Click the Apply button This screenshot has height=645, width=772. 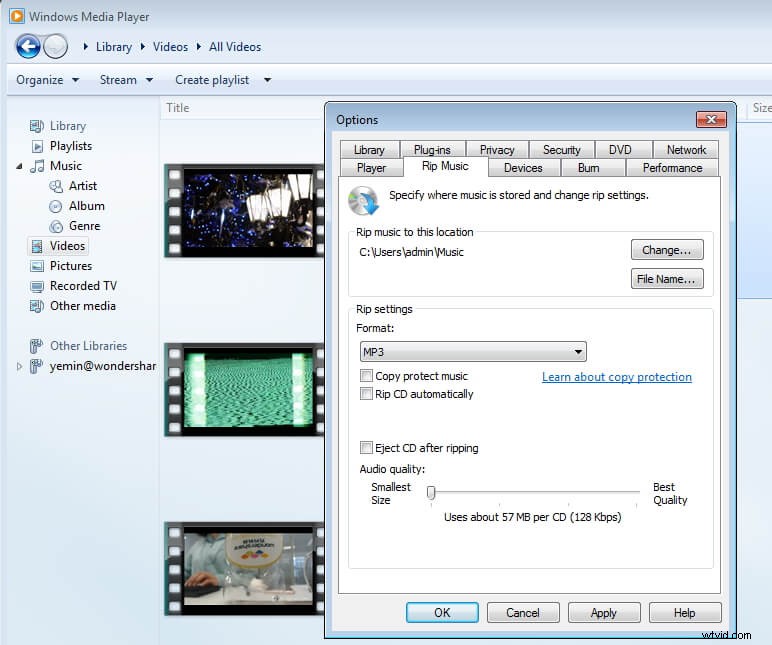click(604, 613)
